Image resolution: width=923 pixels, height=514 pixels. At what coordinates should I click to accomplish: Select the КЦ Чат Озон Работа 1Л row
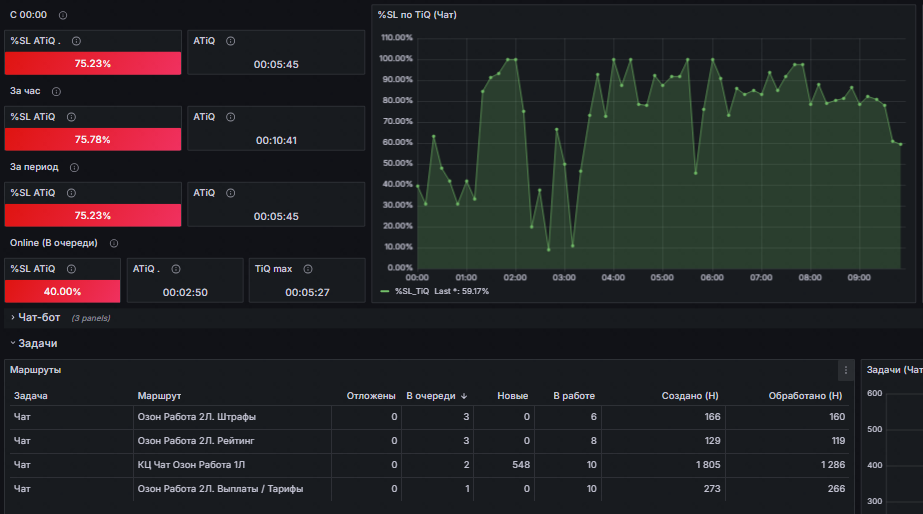coord(429,465)
